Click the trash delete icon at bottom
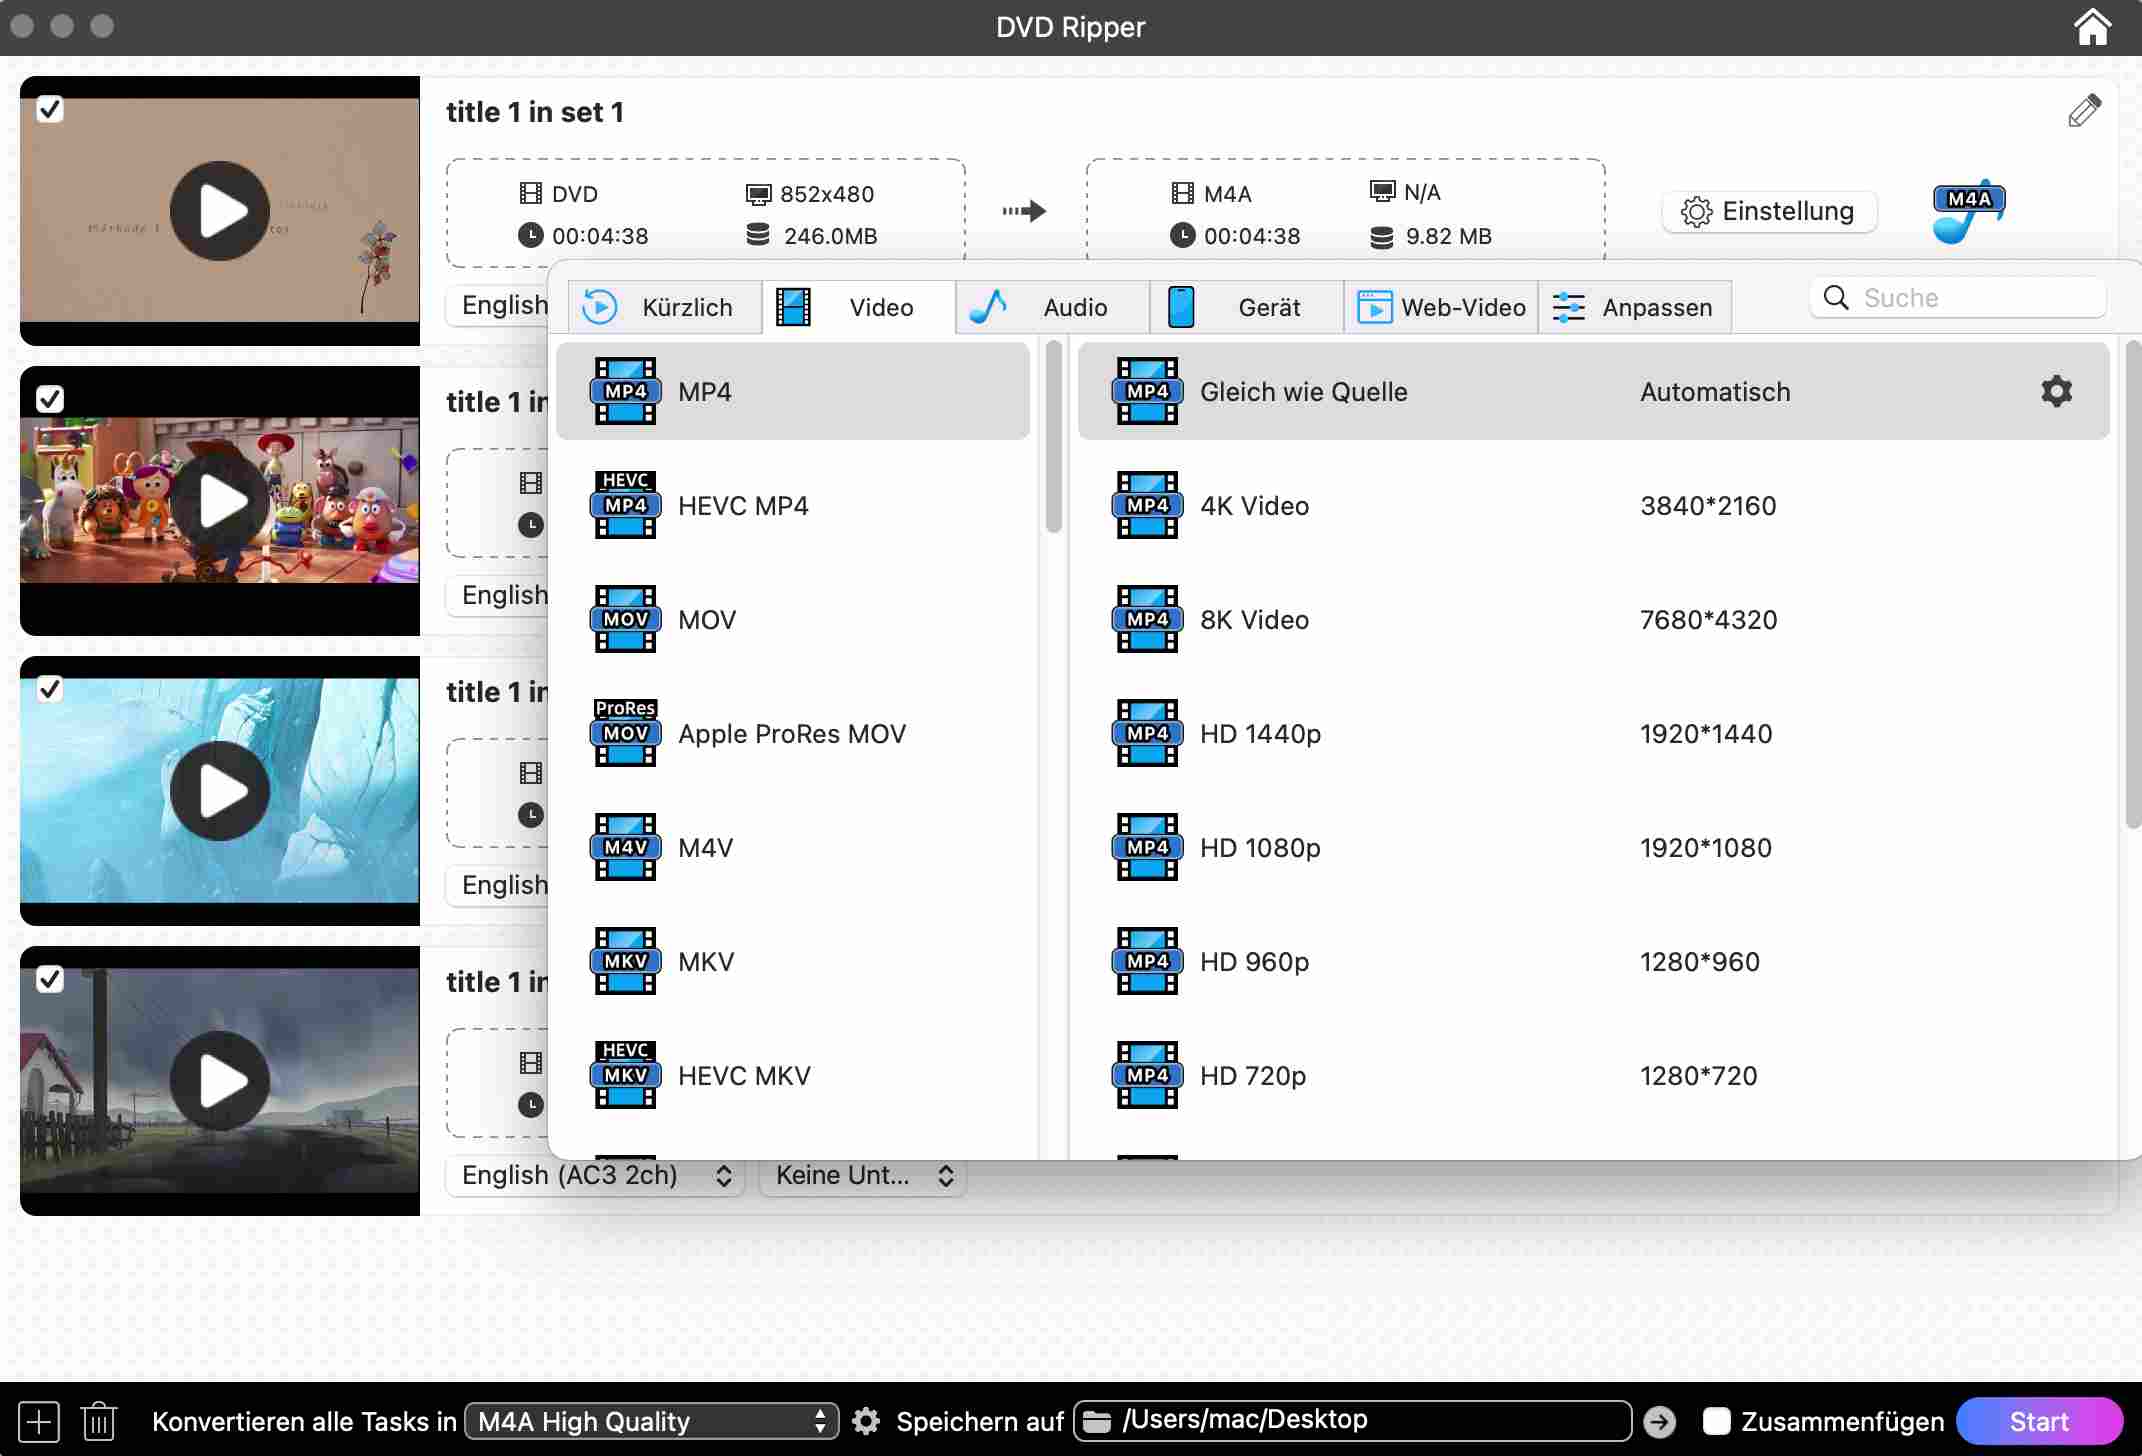The height and width of the screenshot is (1456, 2142). (99, 1421)
